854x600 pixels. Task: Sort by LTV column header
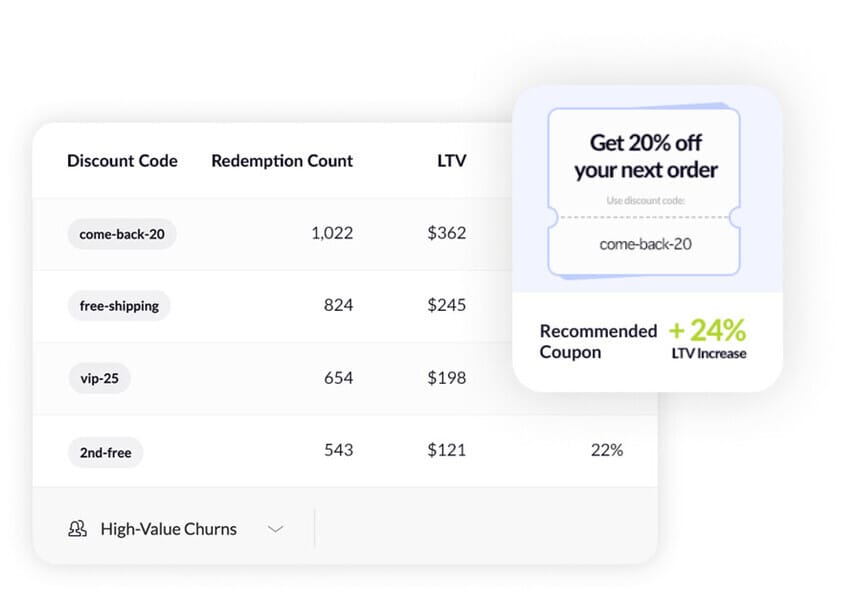point(451,160)
